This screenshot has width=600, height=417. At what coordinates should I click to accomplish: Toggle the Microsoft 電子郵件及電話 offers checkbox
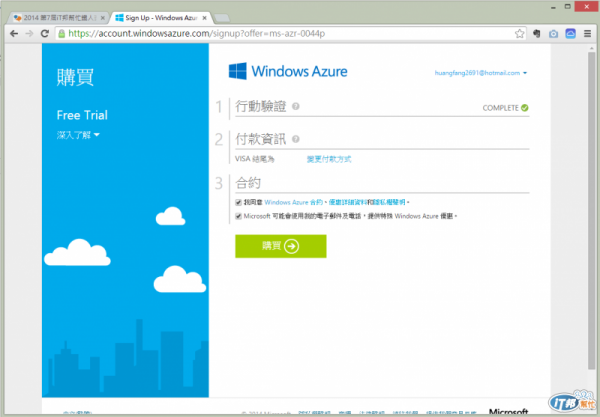point(238,216)
